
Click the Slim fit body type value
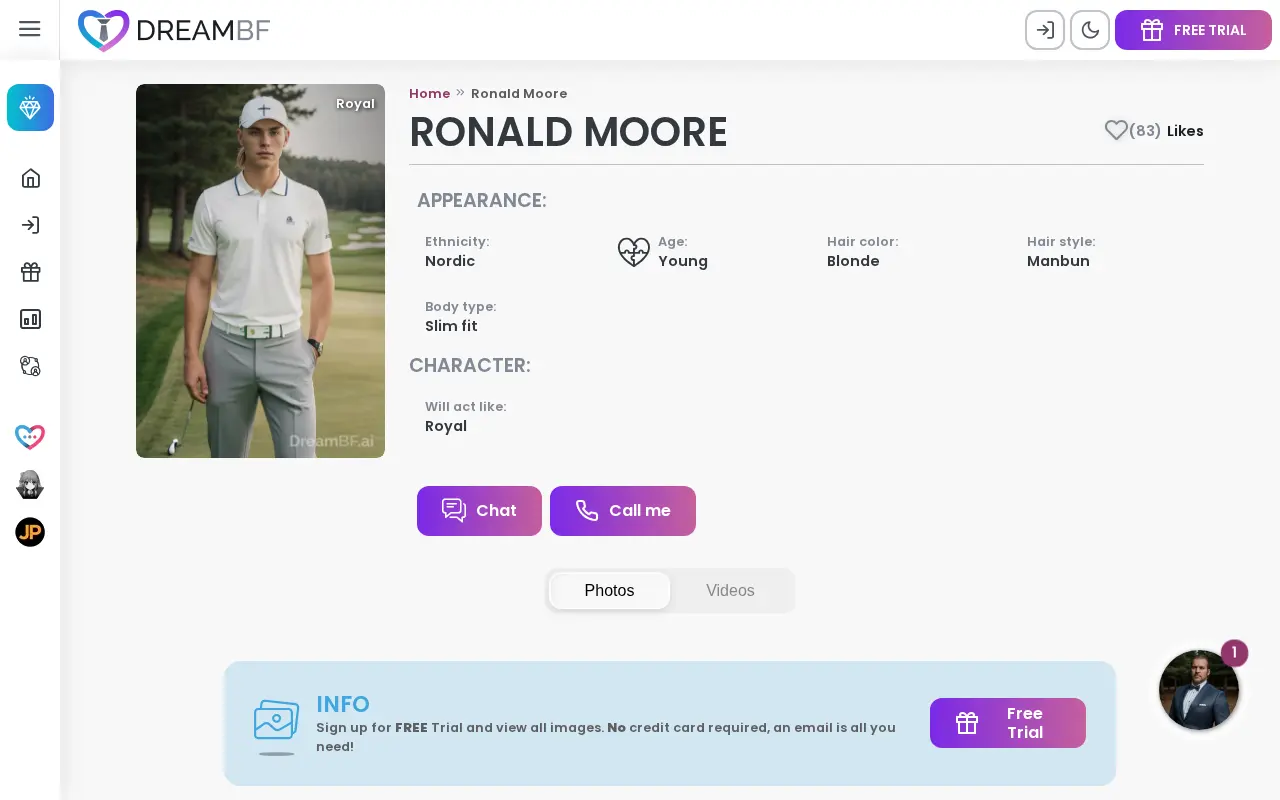(x=451, y=326)
